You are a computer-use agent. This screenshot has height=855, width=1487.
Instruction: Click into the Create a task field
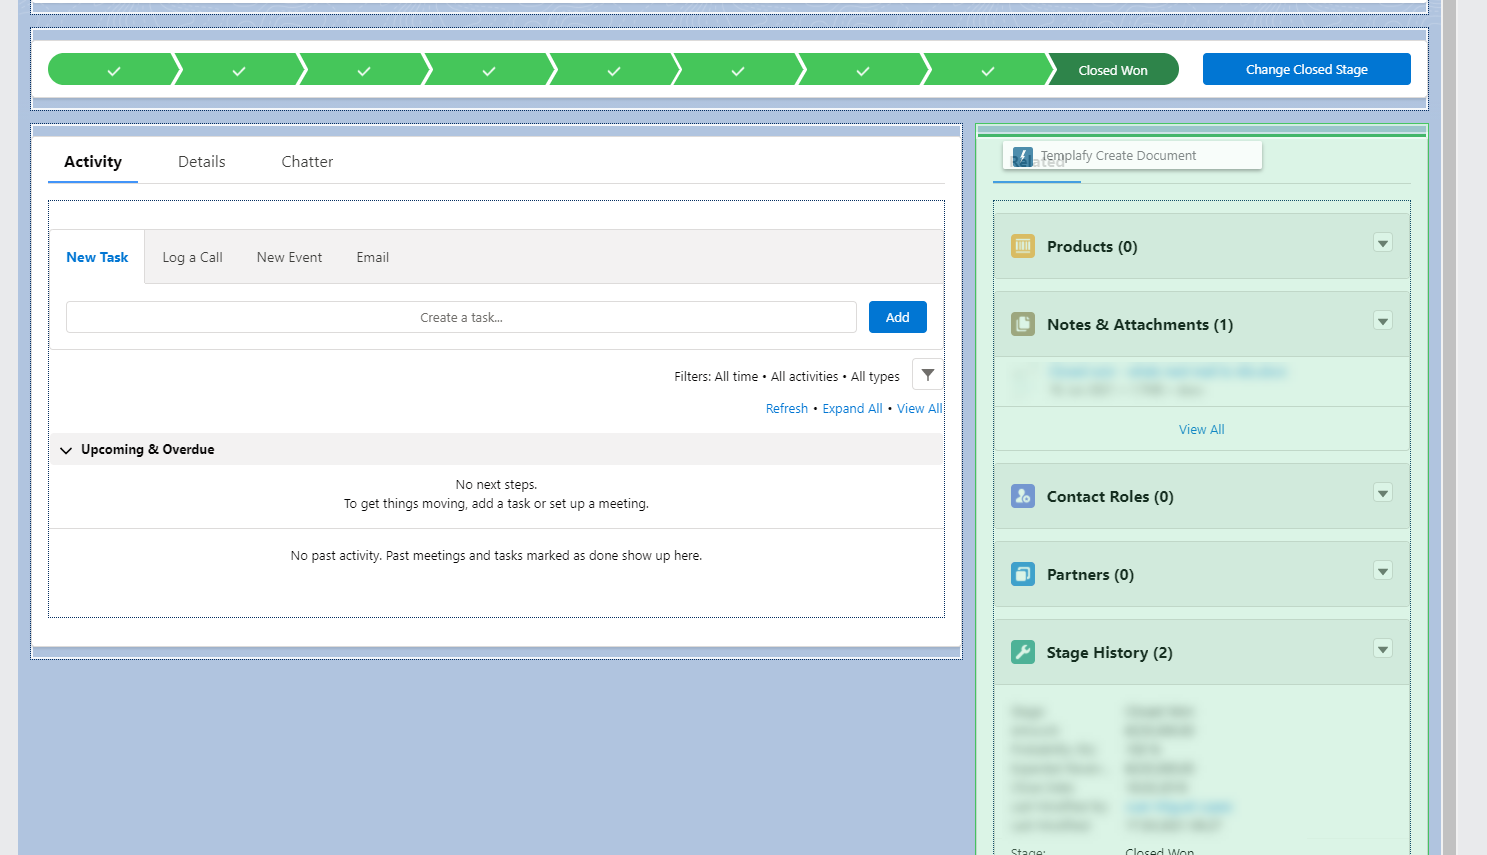[x=461, y=317]
